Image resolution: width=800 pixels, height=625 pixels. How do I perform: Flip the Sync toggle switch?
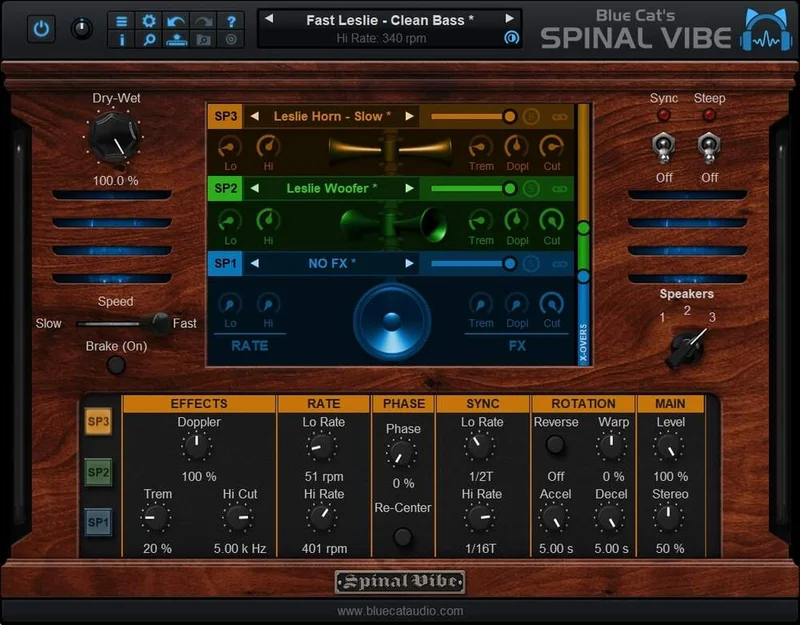(663, 147)
